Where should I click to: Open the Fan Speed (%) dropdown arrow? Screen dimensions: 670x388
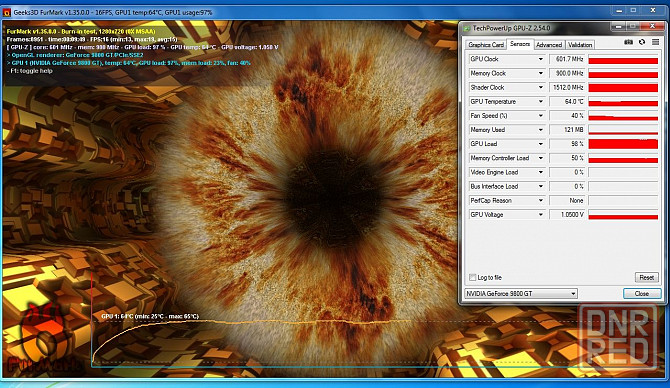pyautogui.click(x=541, y=116)
